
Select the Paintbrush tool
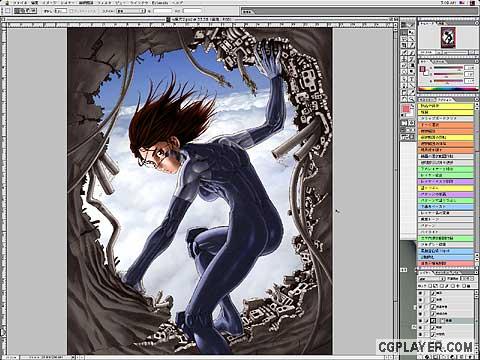tap(411, 52)
